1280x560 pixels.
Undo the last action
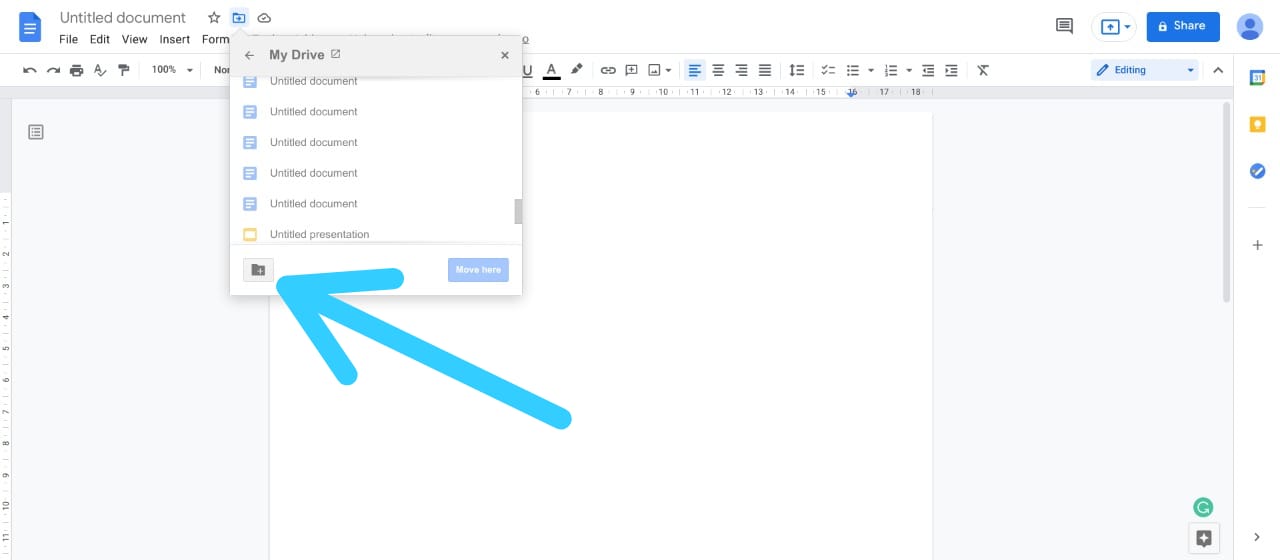click(29, 70)
